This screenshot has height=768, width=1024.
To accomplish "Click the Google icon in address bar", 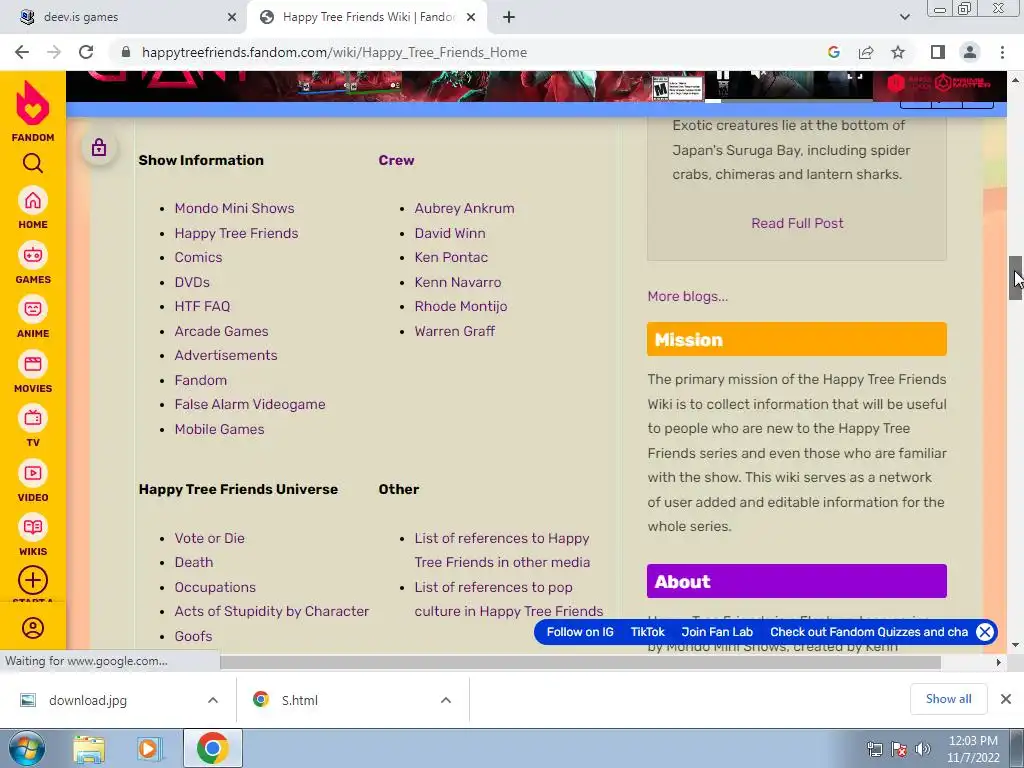I will [x=833, y=52].
